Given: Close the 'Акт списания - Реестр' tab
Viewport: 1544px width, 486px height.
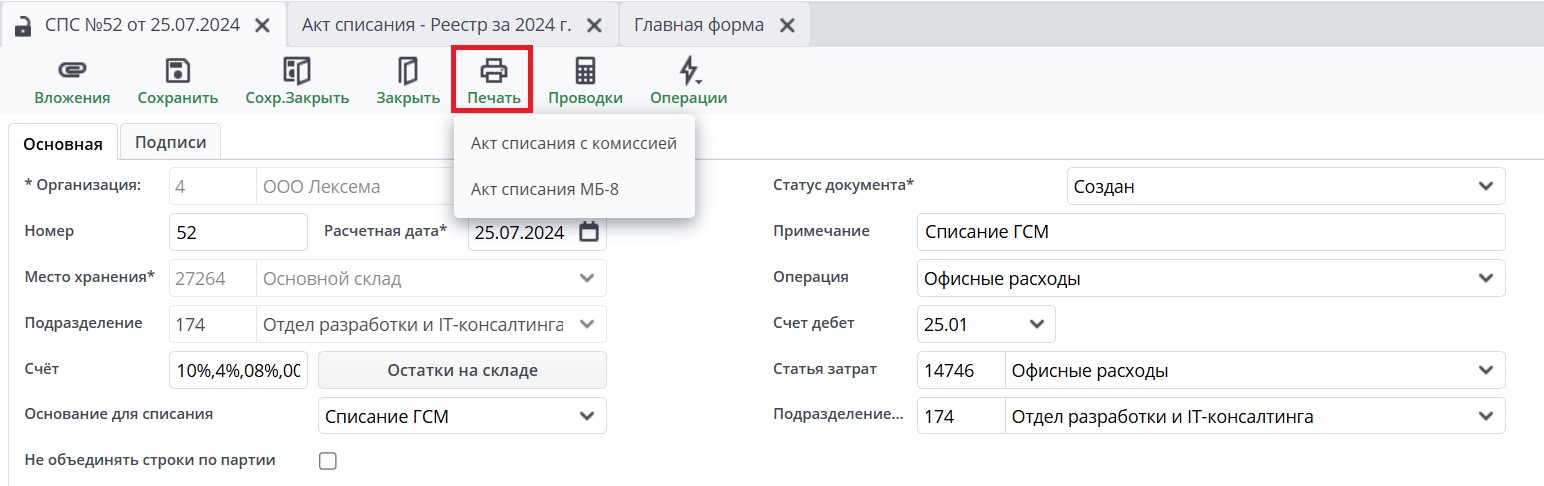Looking at the screenshot, I should 594,25.
